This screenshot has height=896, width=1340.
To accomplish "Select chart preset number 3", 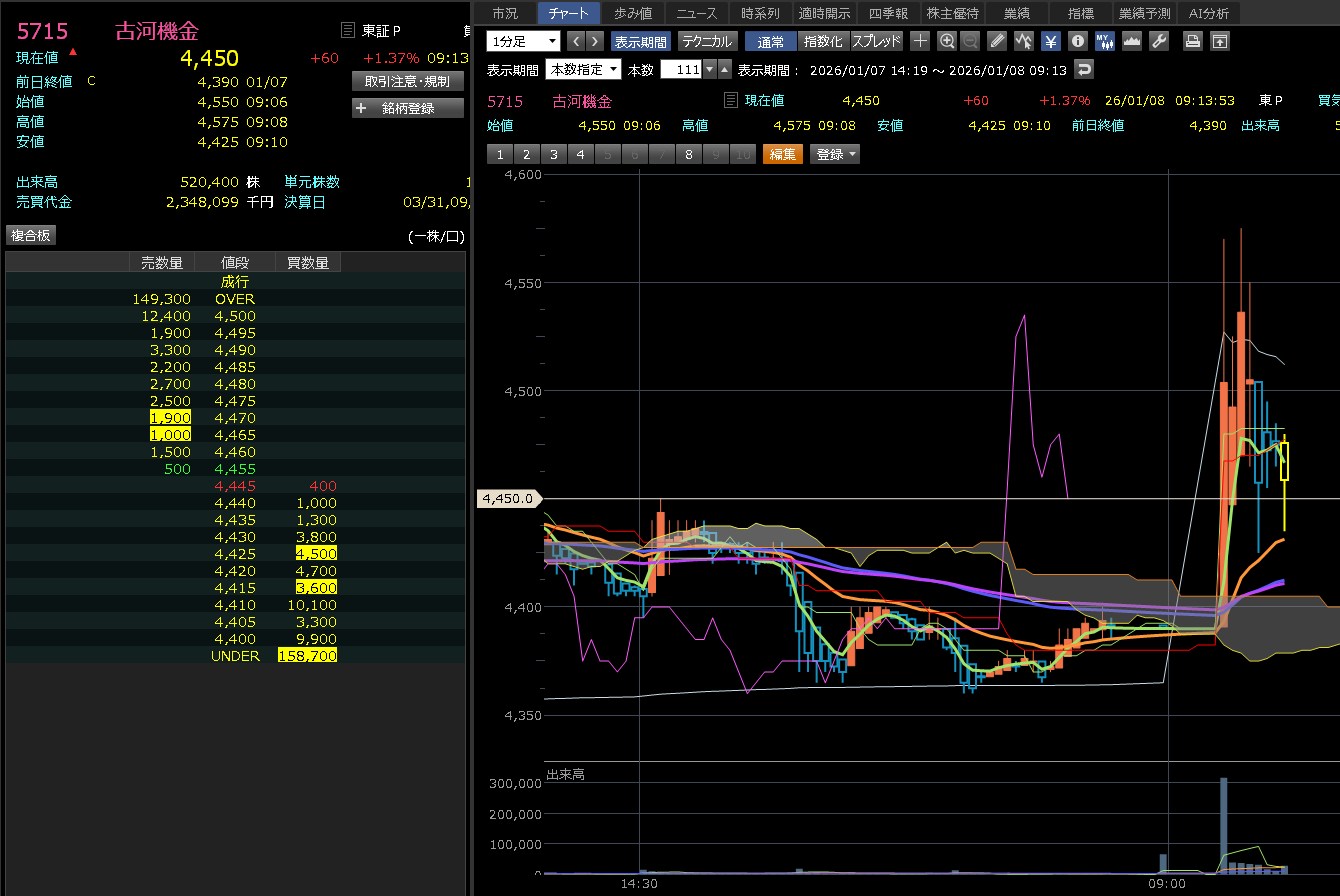I will pos(552,154).
